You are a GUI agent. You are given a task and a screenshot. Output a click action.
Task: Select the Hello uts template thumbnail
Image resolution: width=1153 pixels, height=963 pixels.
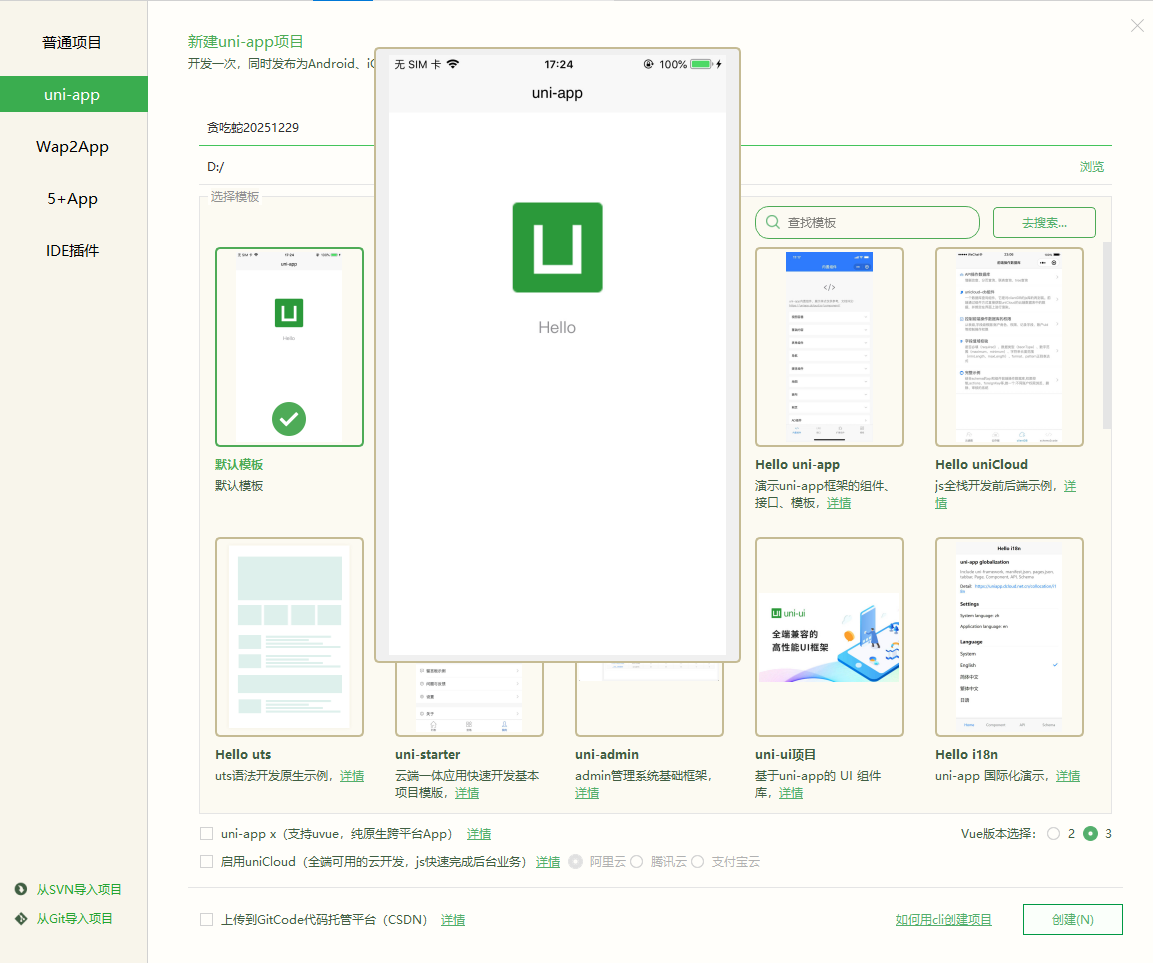click(x=289, y=636)
